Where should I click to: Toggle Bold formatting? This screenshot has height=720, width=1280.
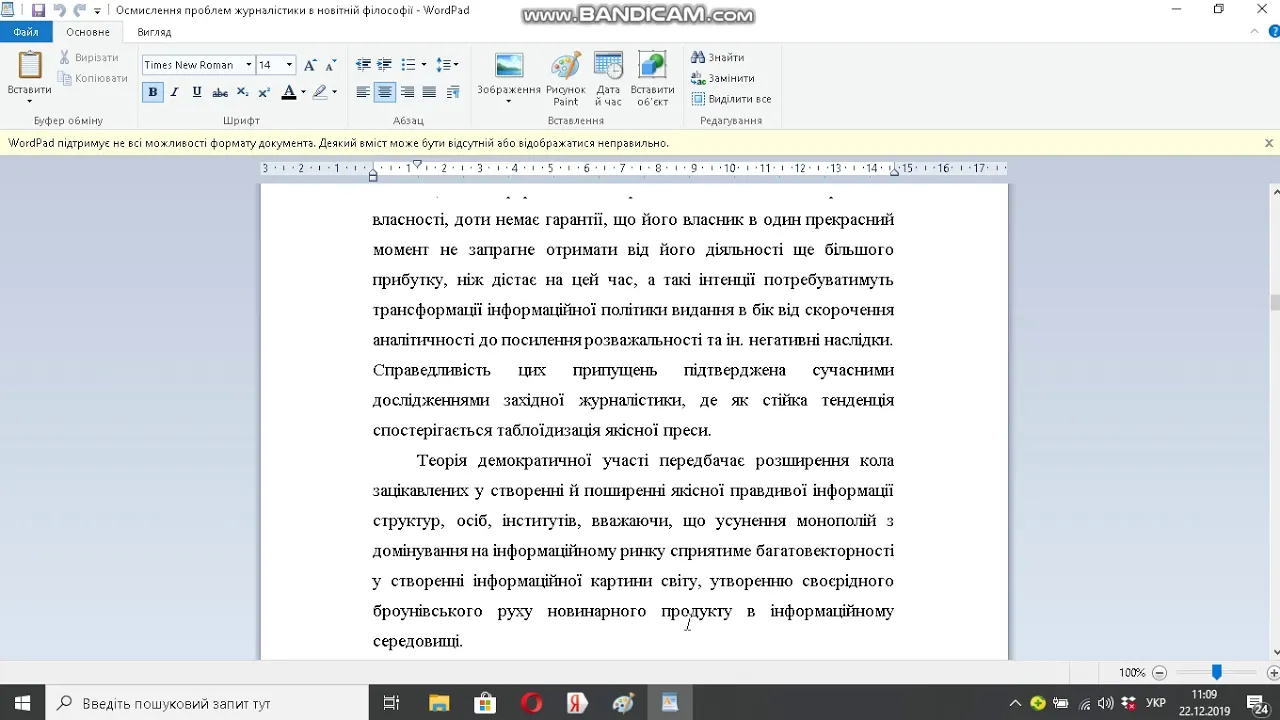coord(152,92)
